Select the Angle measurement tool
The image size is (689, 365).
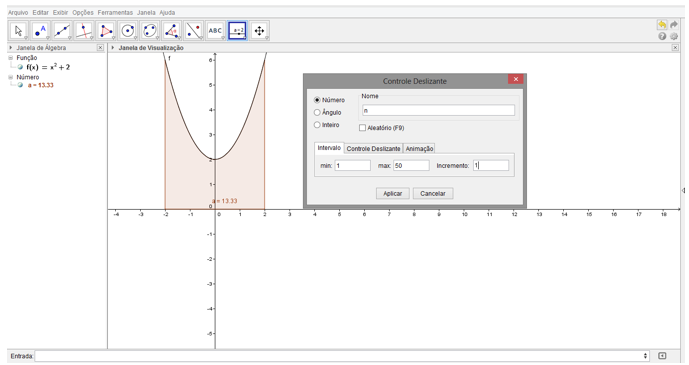[x=171, y=31]
